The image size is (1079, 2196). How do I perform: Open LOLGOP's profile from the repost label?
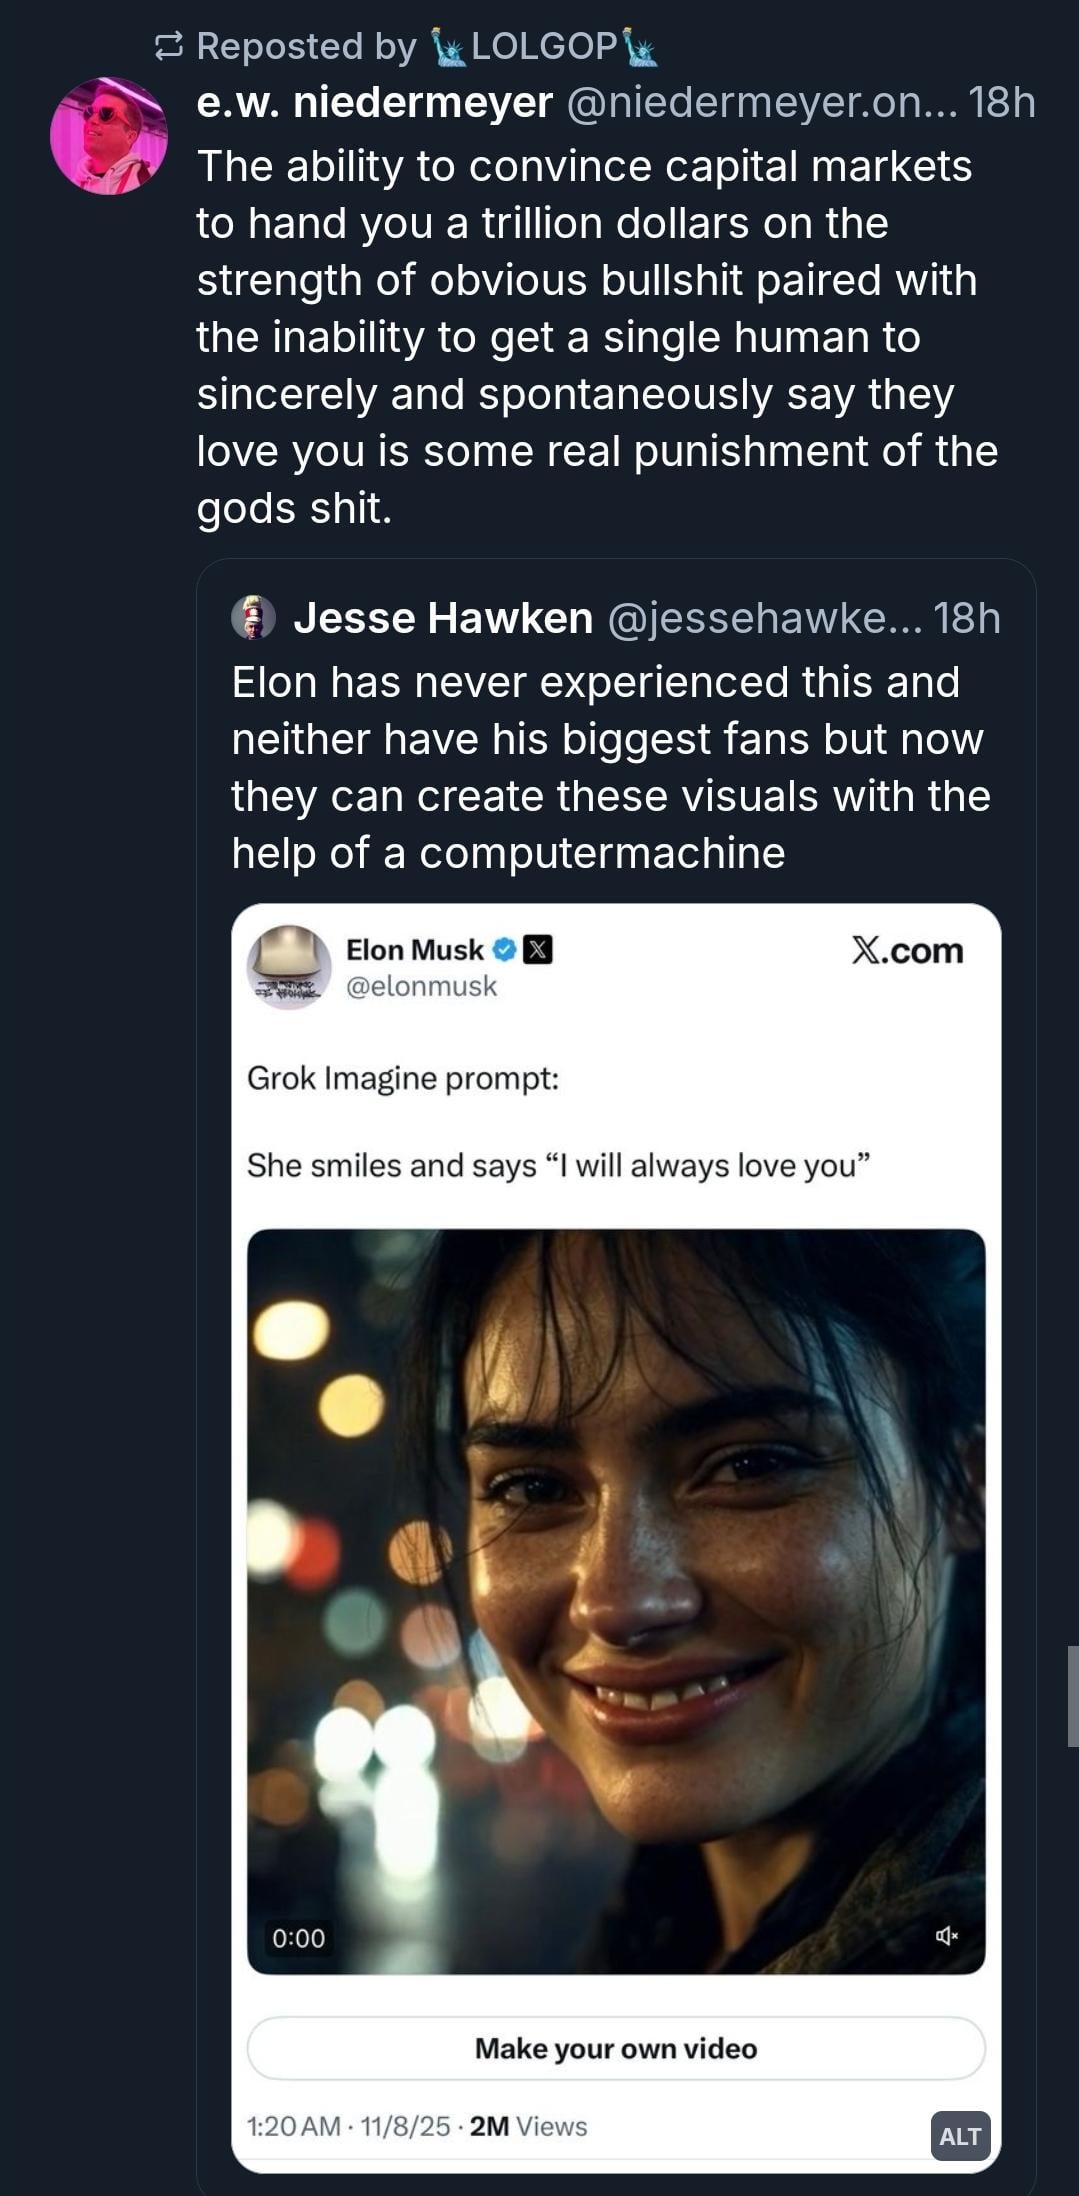click(x=543, y=46)
